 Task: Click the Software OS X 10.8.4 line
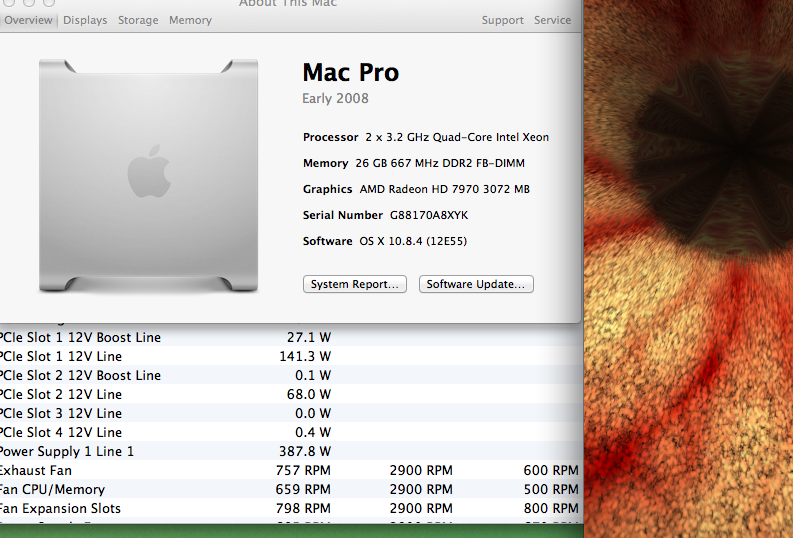point(385,241)
